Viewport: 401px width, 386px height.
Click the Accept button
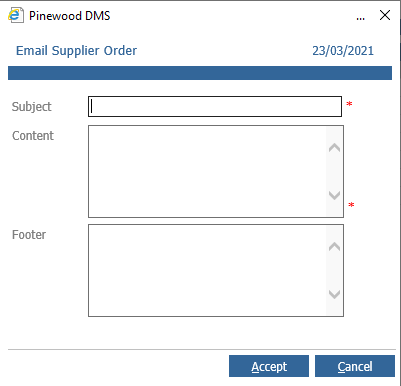(269, 366)
